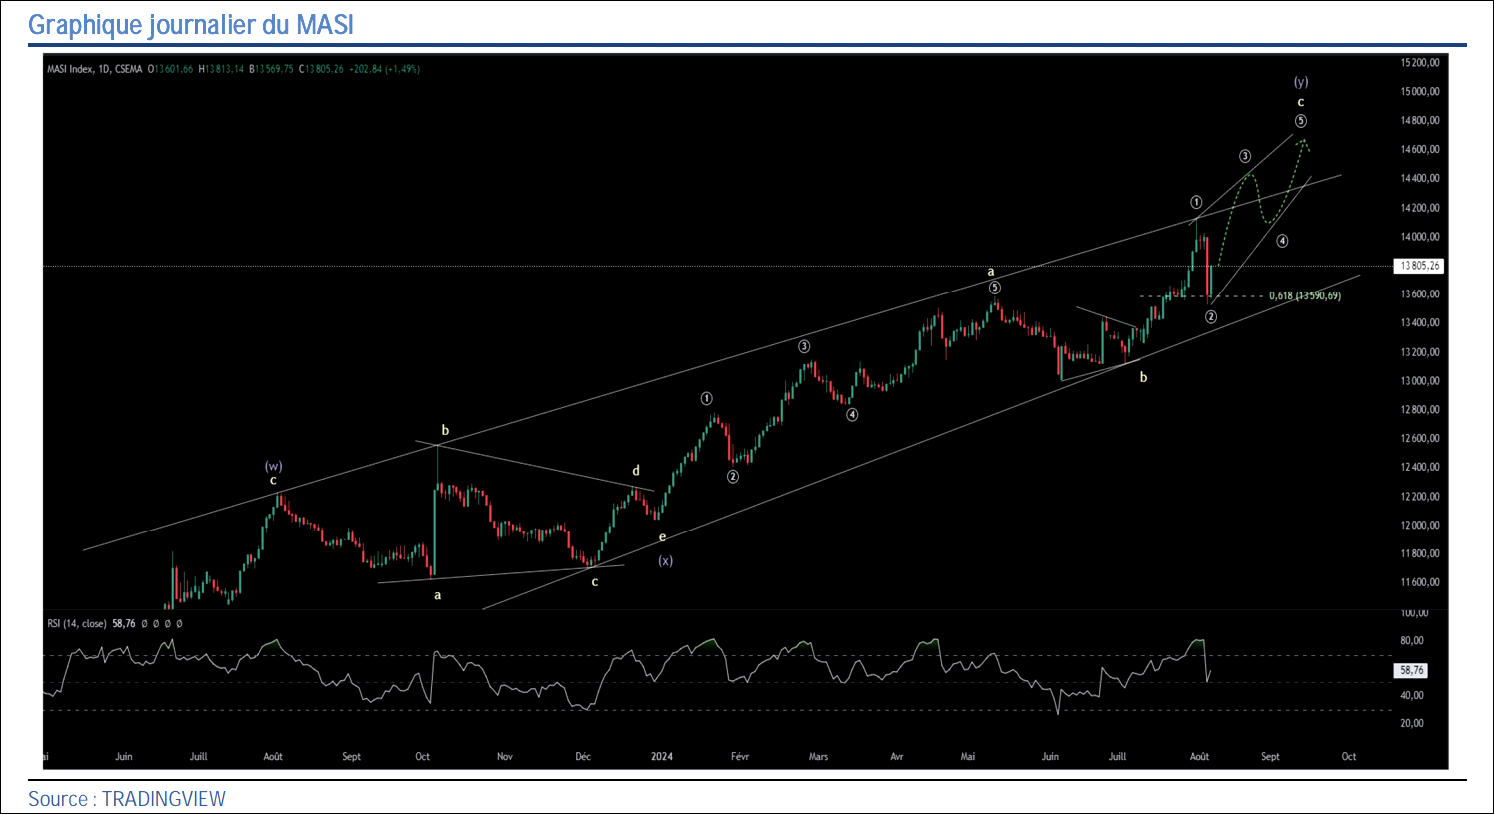The height and width of the screenshot is (814, 1494).
Task: Select the RSI (14, close) indicator label
Action: click(x=77, y=623)
